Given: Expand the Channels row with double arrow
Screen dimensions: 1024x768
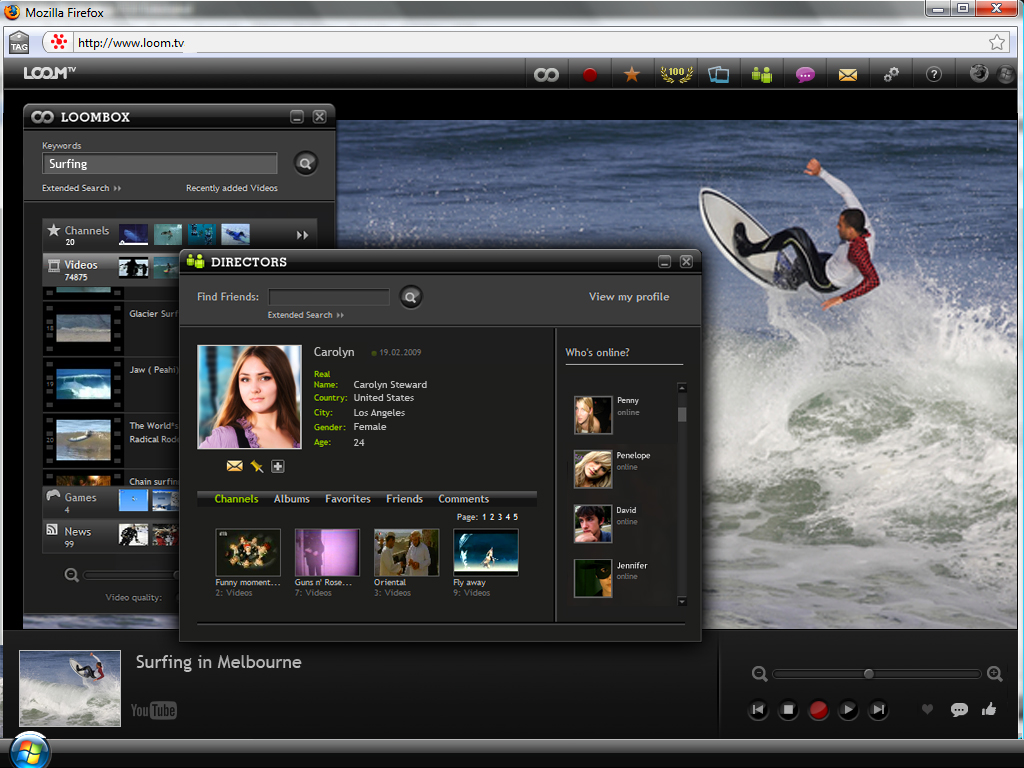Looking at the screenshot, I should click(302, 235).
